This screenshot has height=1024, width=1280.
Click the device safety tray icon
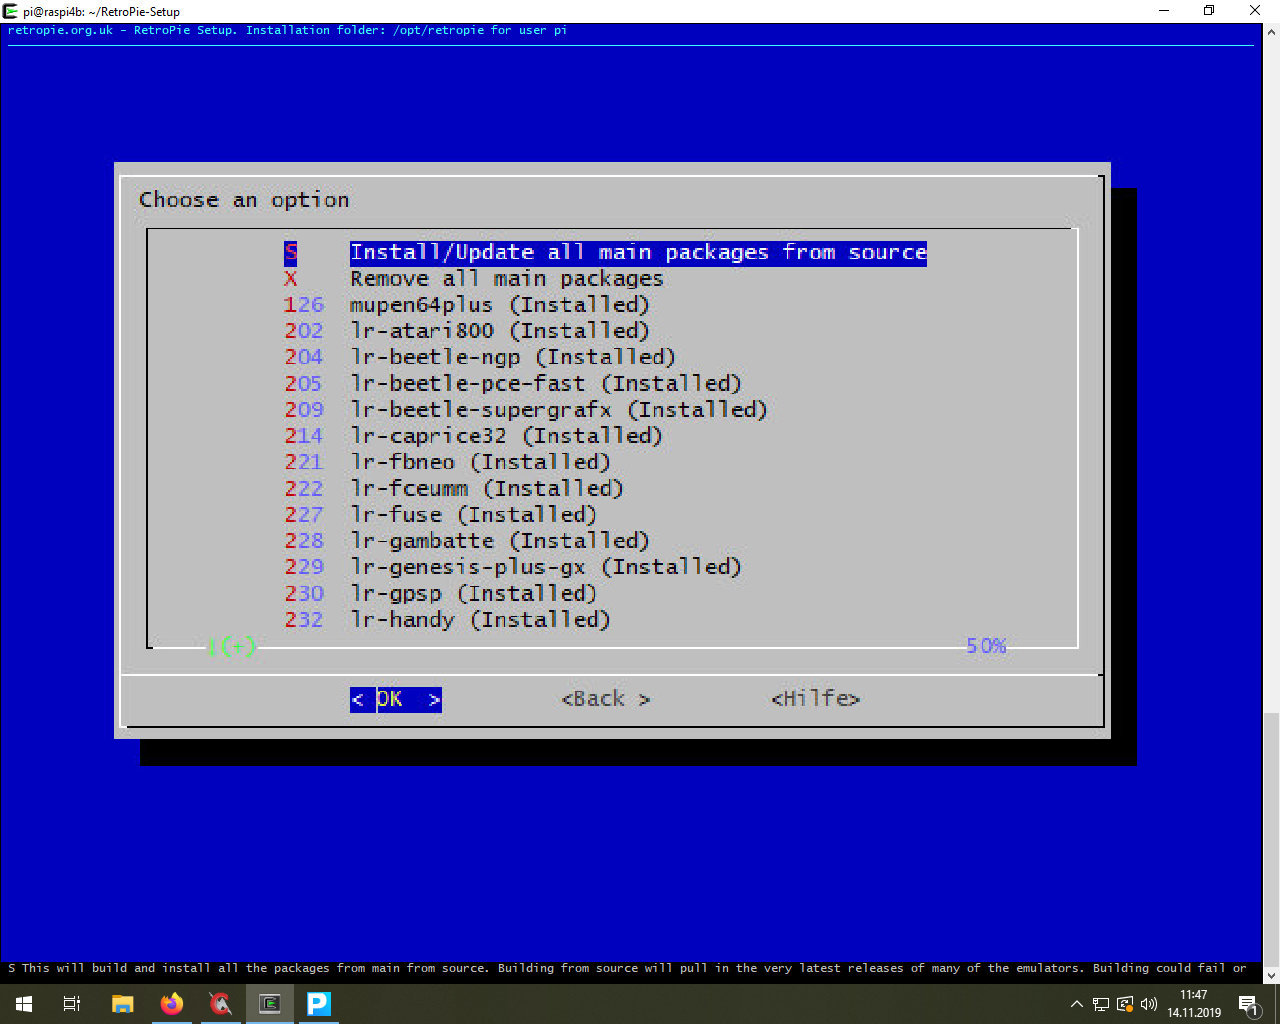[x=1125, y=1004]
